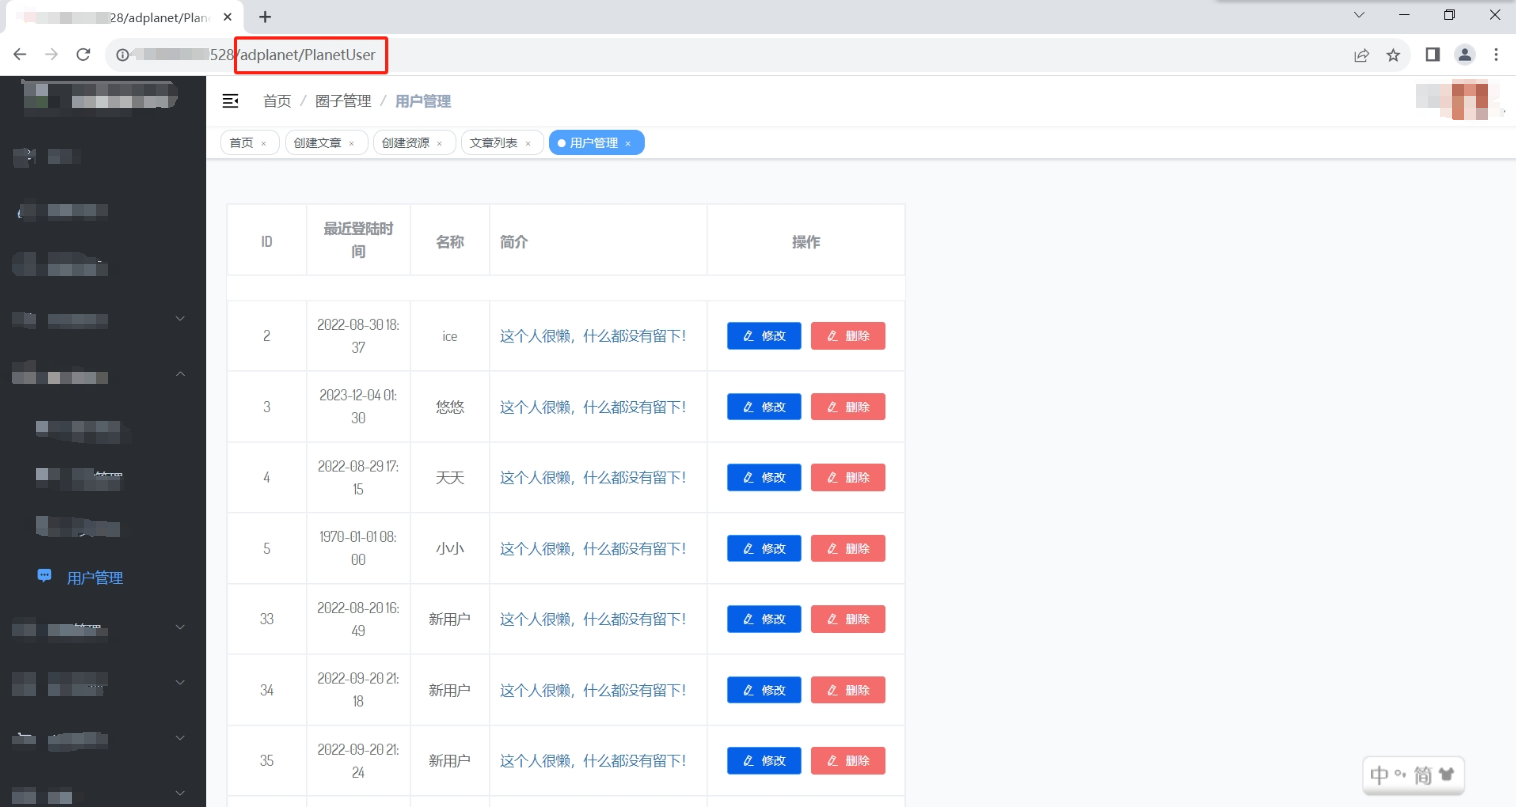
Task: Expand fourth blurred sidebar menu chevron
Action: (x=180, y=319)
